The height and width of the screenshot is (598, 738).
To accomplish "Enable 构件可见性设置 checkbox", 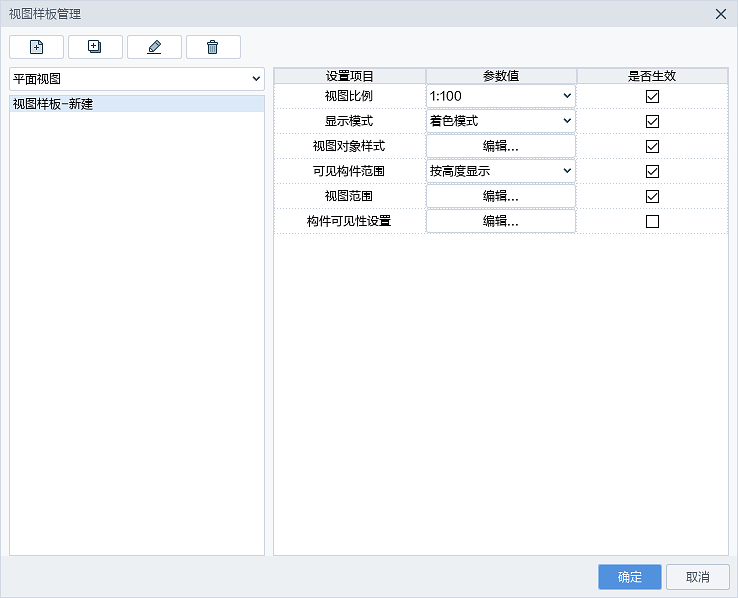I will pyautogui.click(x=652, y=221).
